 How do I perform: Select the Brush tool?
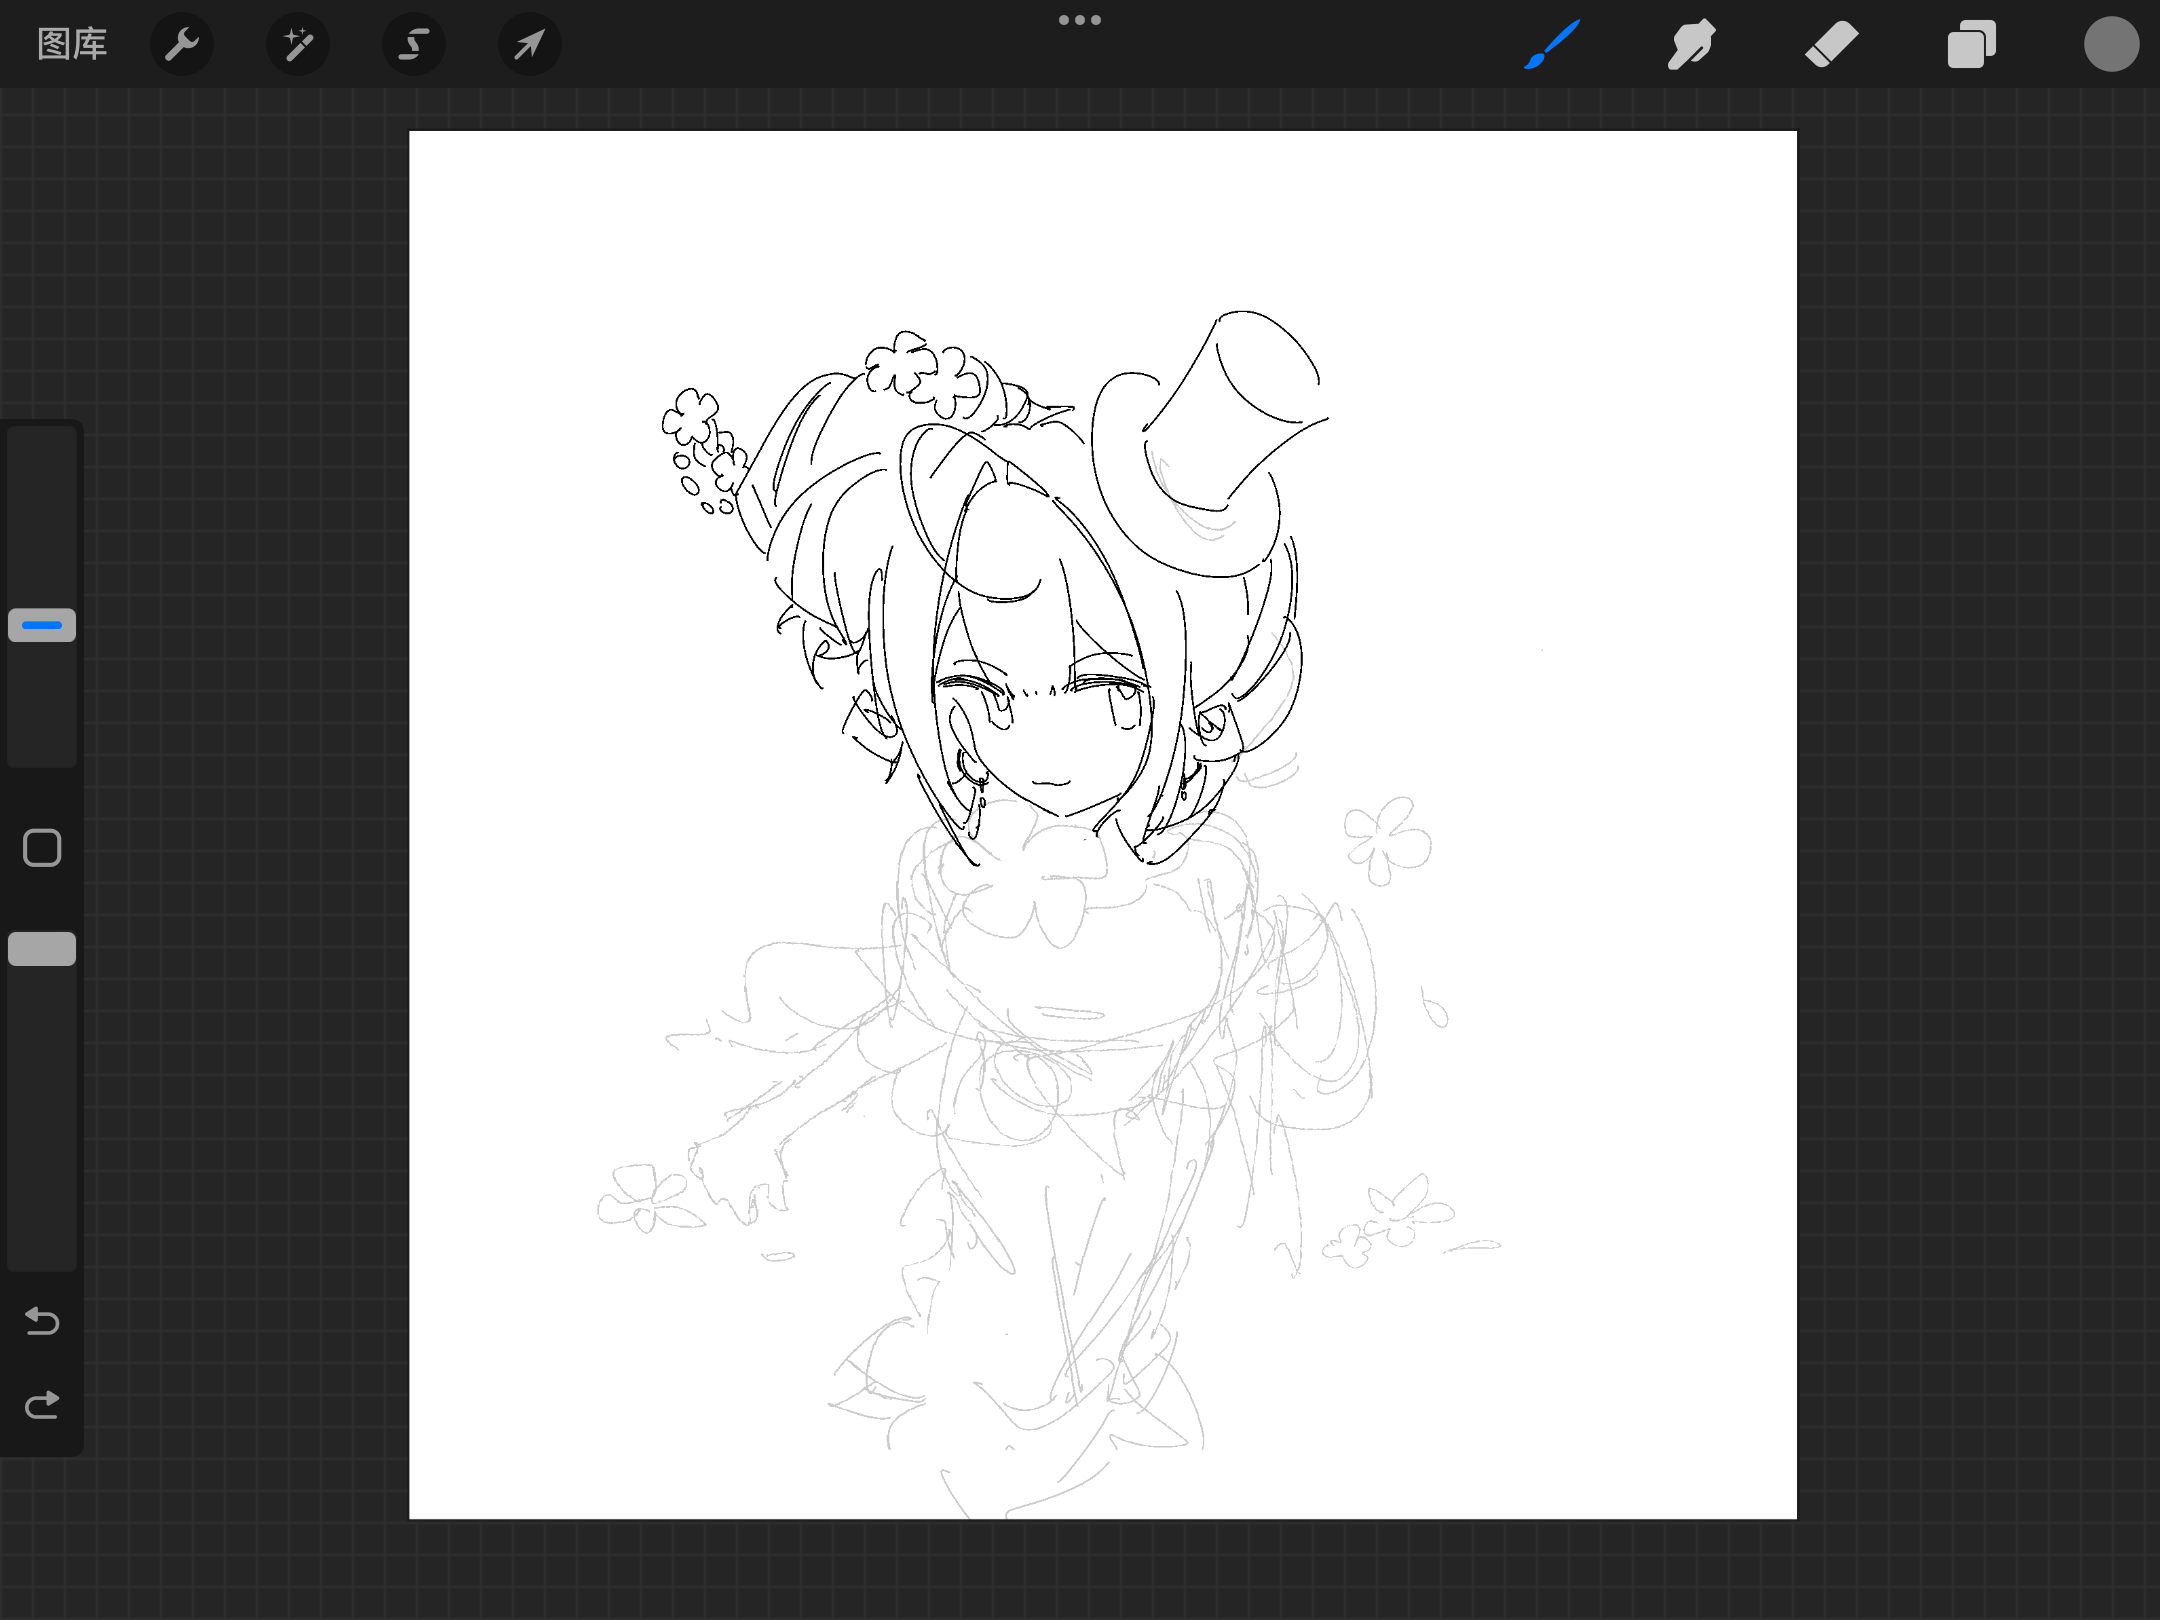[1552, 44]
